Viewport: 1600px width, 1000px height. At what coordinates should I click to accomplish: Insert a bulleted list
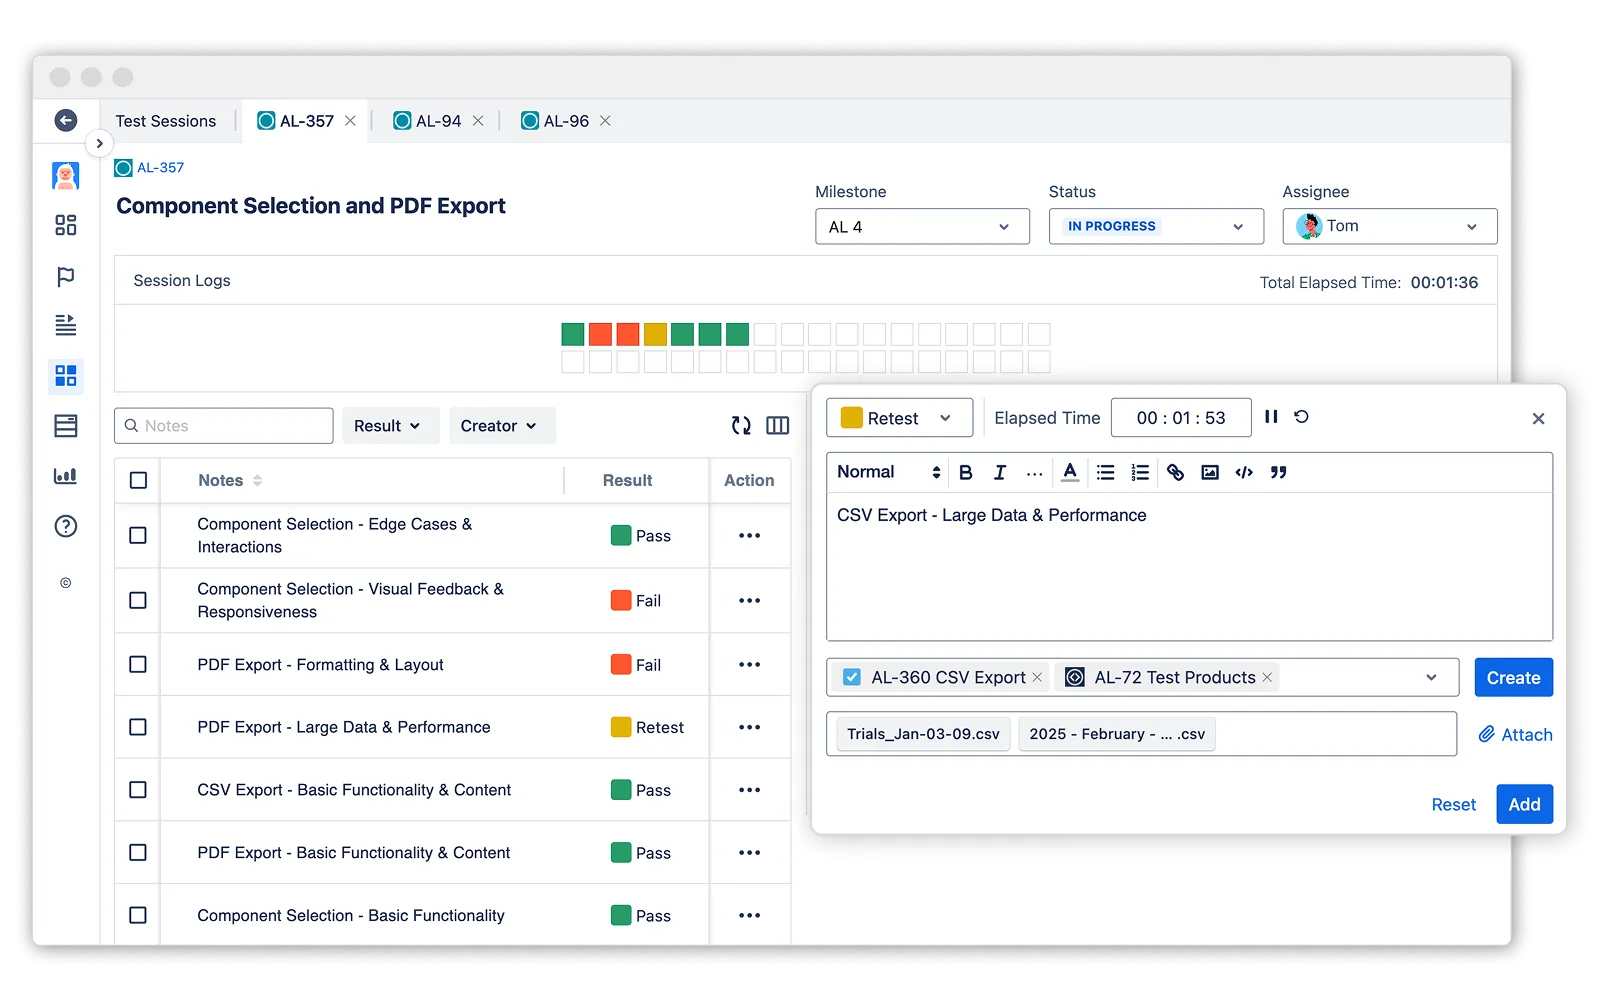(x=1105, y=472)
